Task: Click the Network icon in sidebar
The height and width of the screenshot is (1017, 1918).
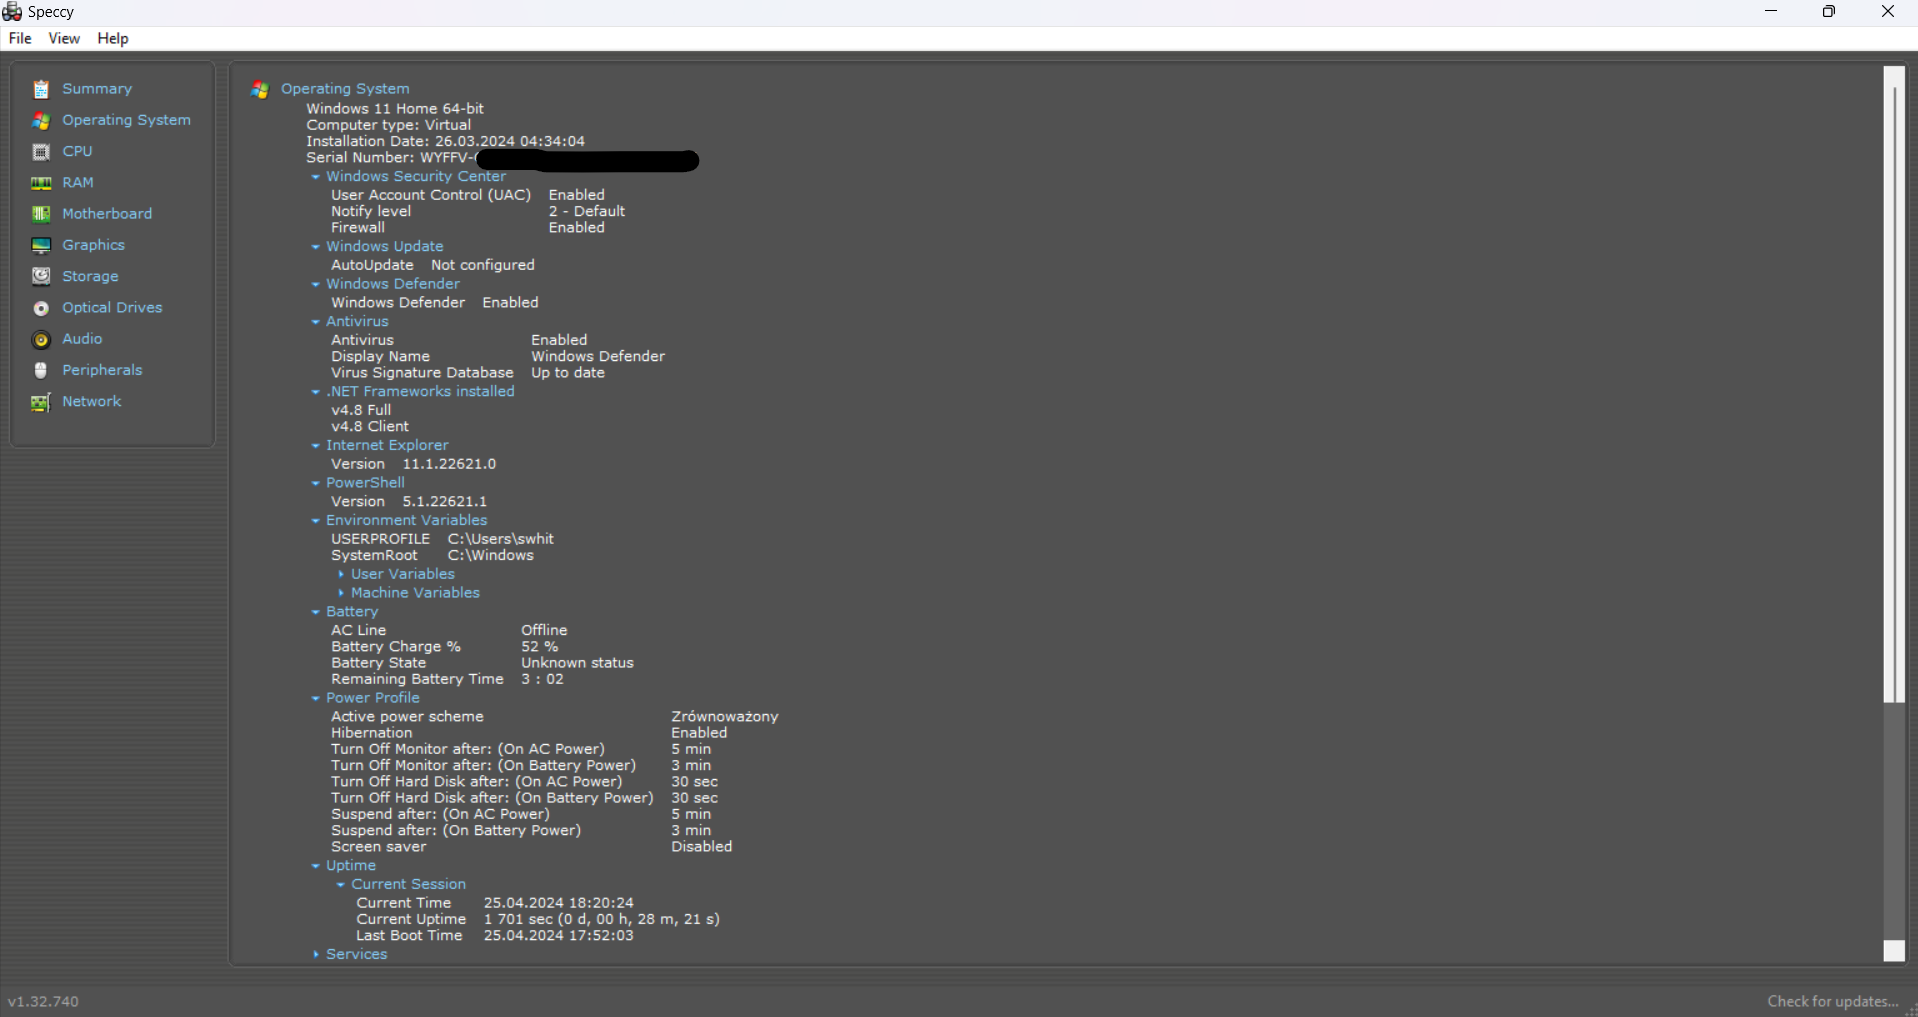Action: pos(41,402)
